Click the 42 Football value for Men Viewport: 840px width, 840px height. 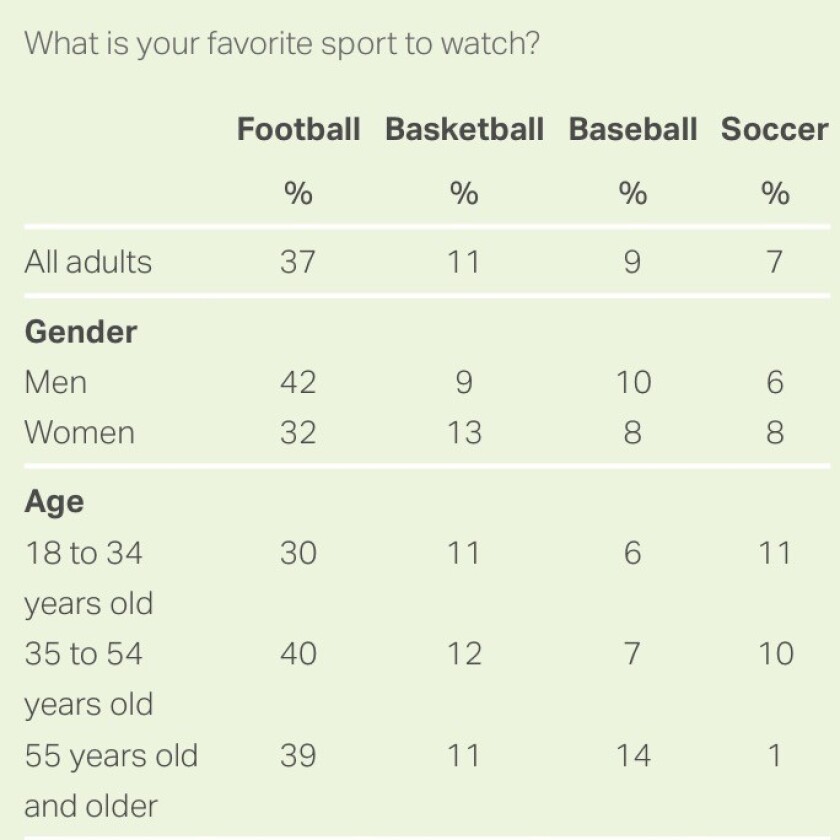click(x=298, y=382)
